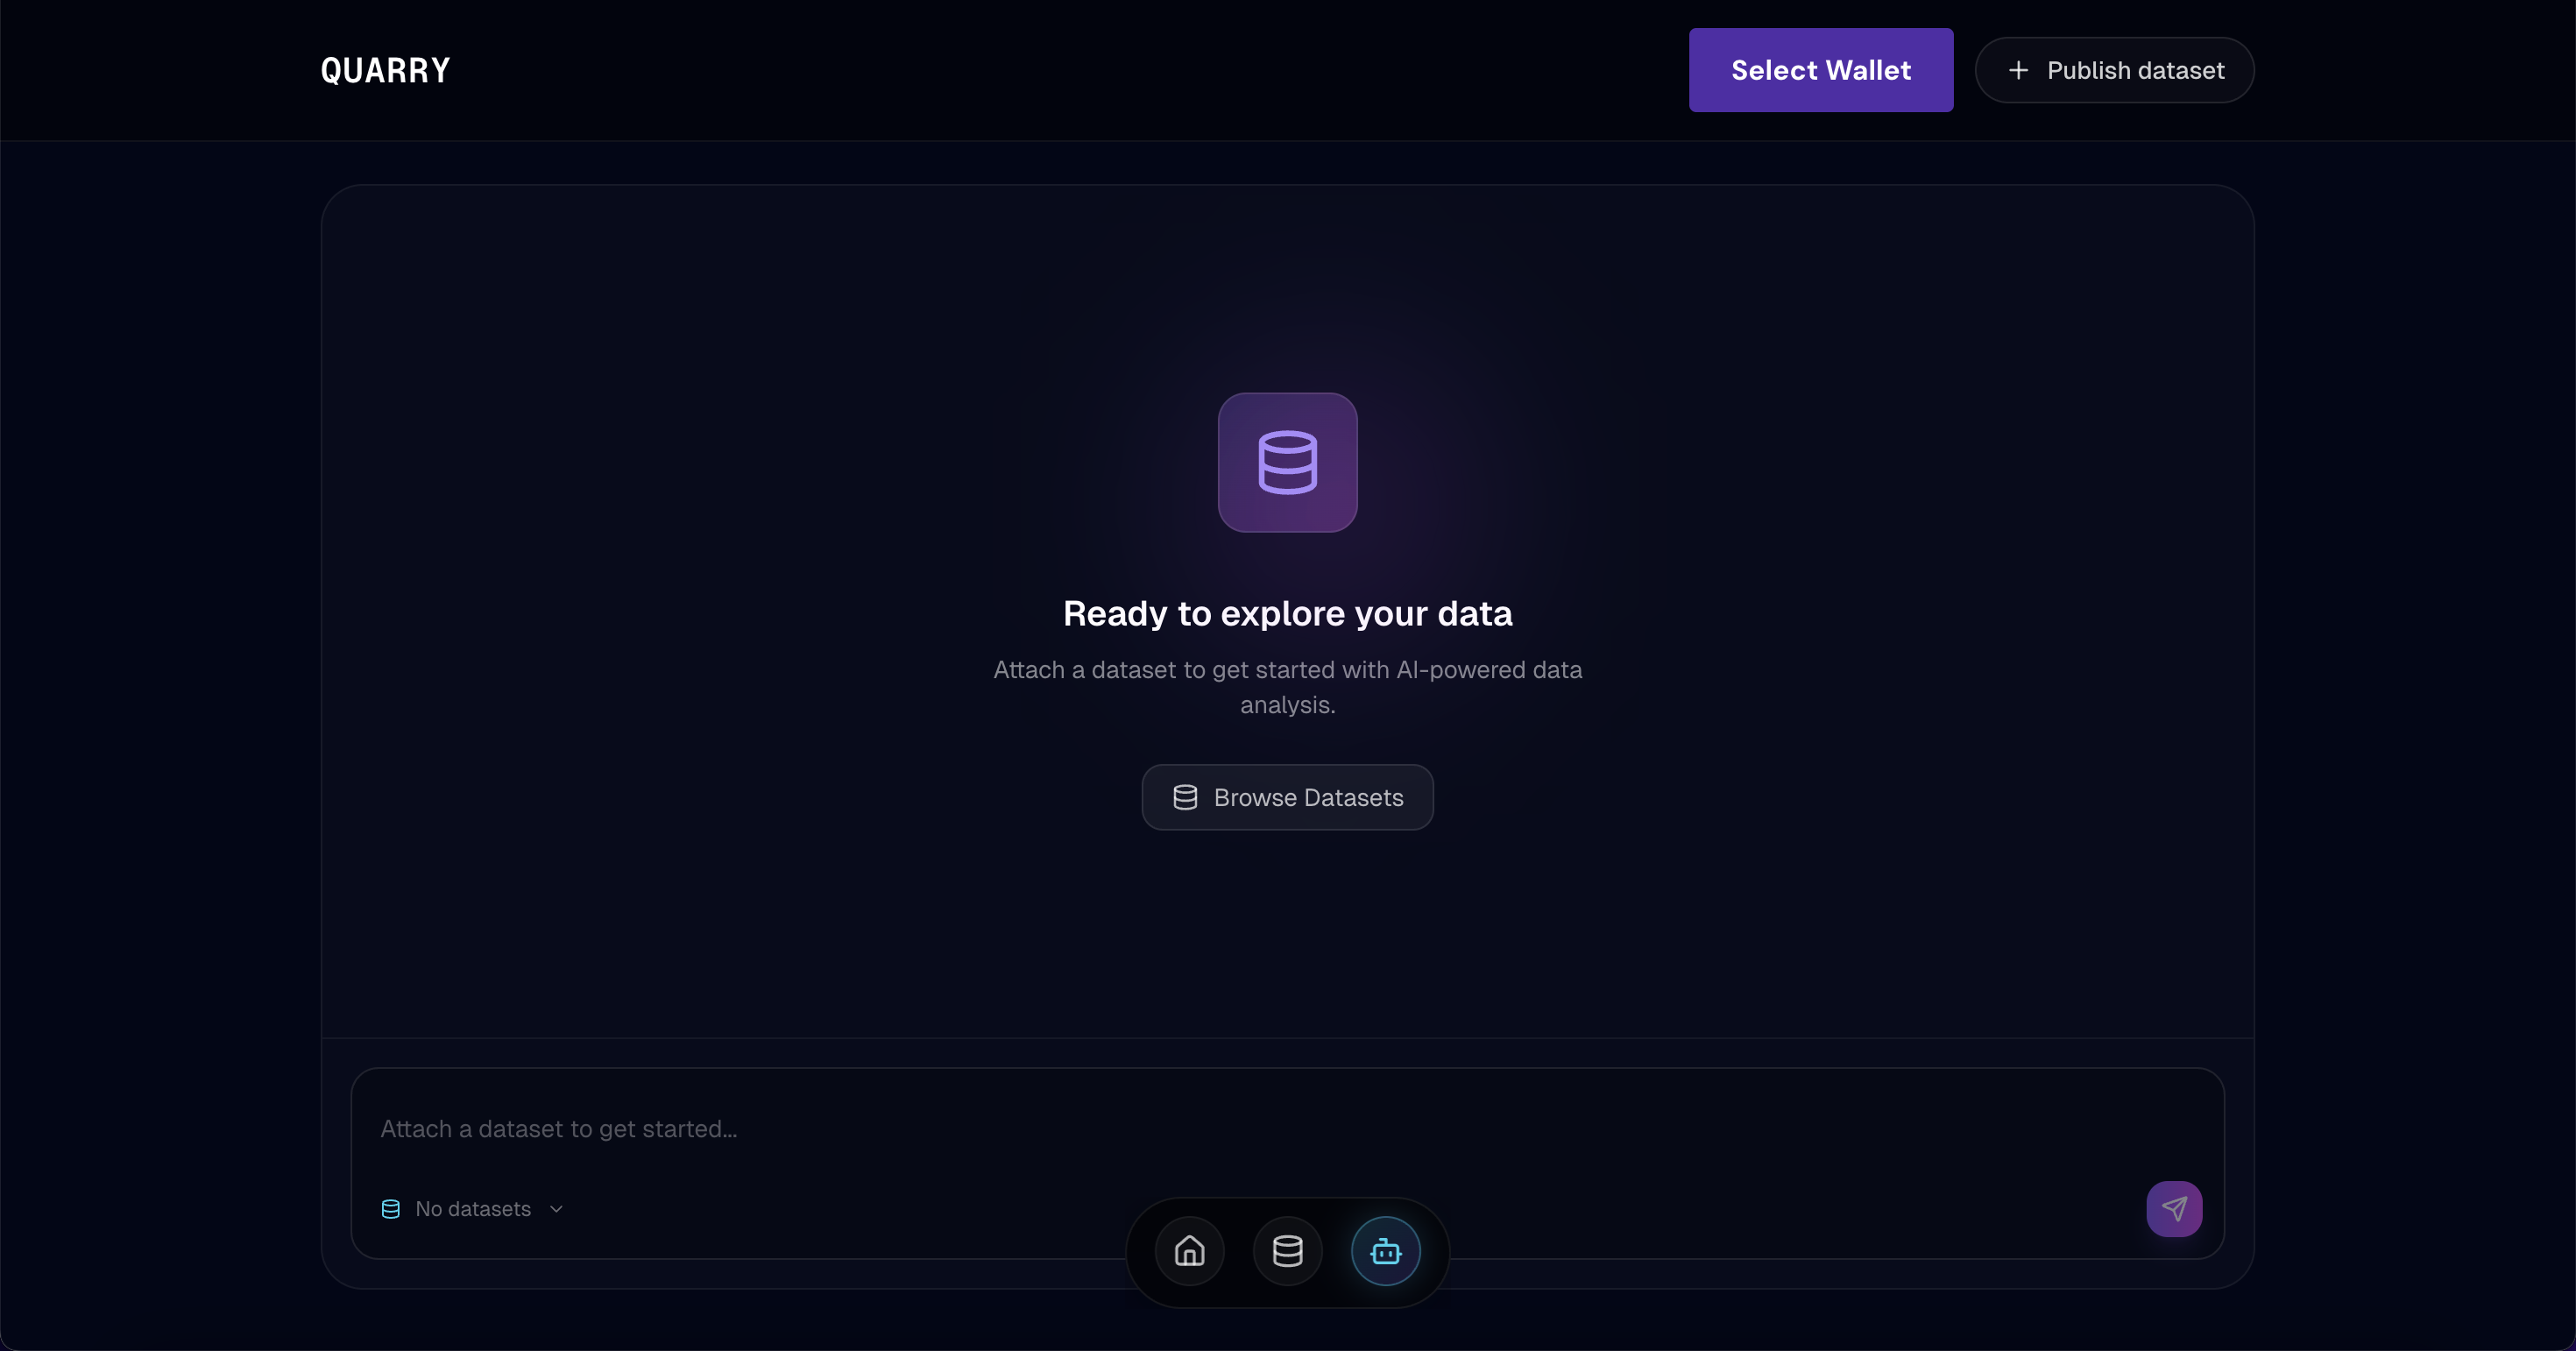Image resolution: width=2576 pixels, height=1351 pixels.
Task: Click the AI-powered data analysis subtitle
Action: [1287, 686]
